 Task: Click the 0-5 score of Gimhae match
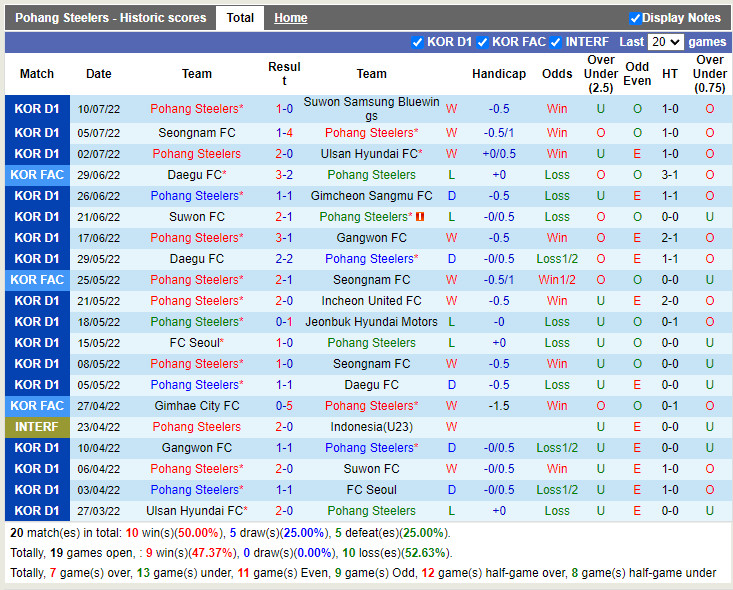(x=284, y=406)
